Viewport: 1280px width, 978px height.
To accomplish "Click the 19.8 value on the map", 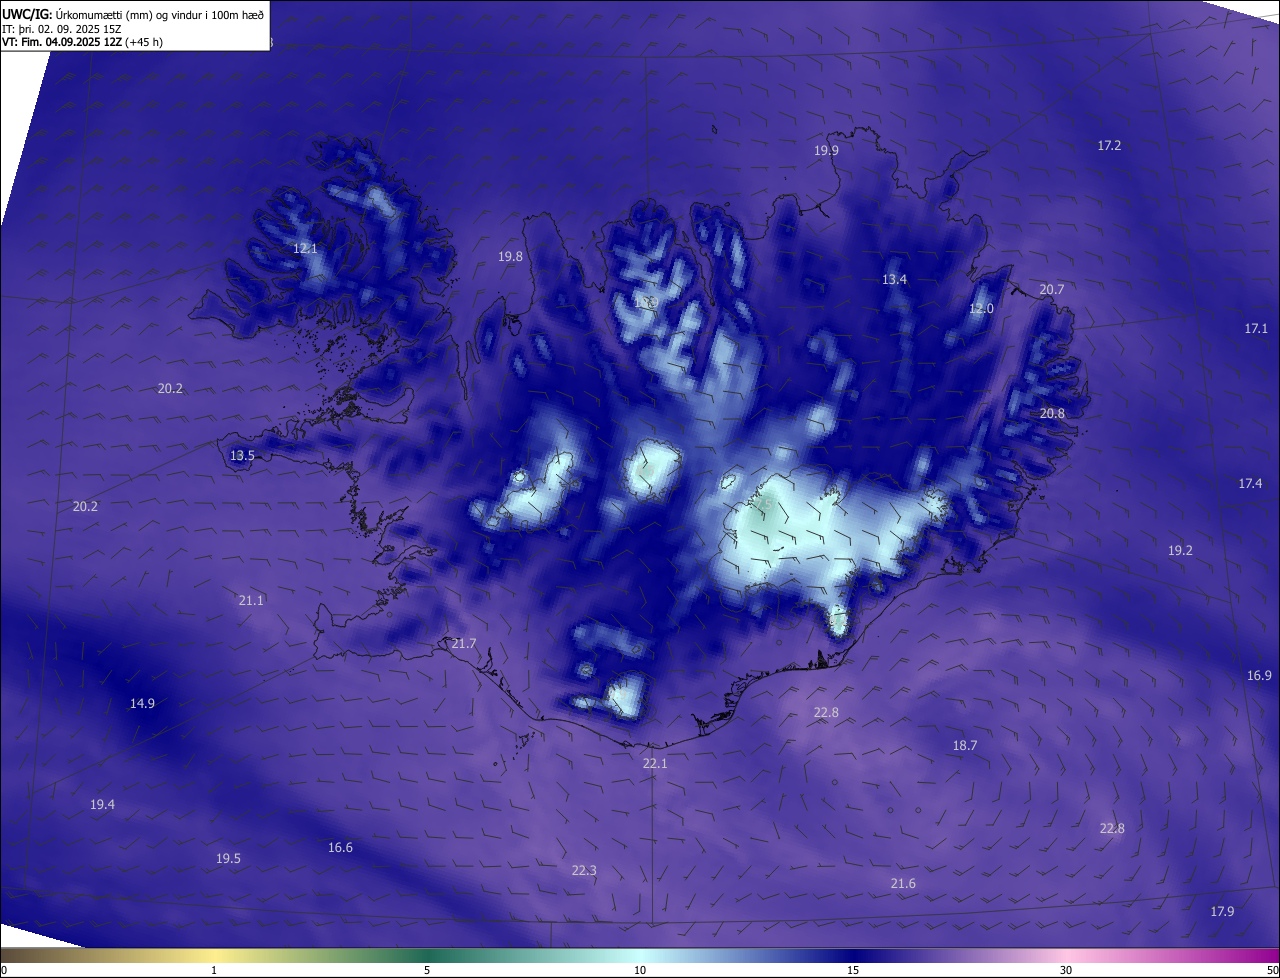I will [x=510, y=256].
